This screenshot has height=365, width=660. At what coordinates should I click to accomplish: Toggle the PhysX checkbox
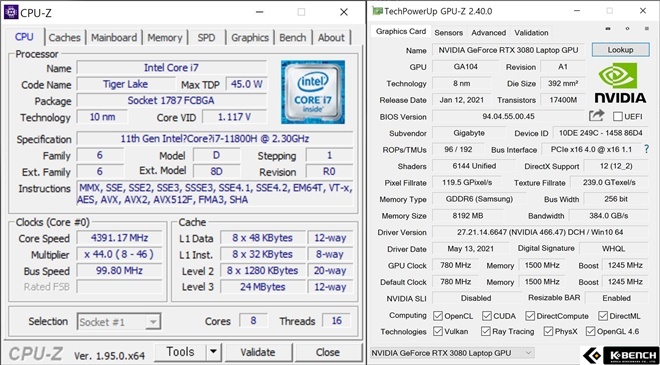tap(548, 331)
